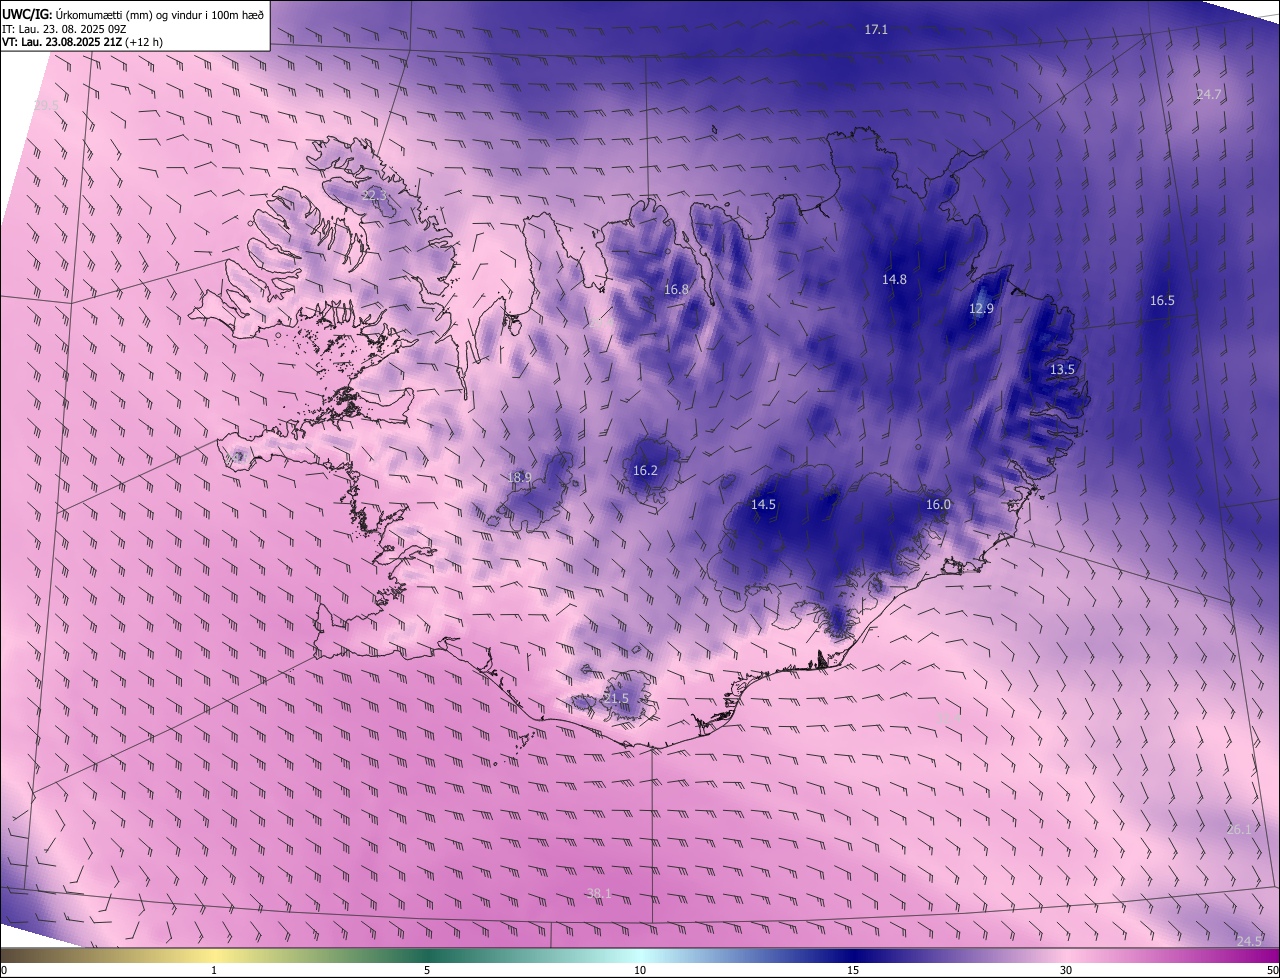The width and height of the screenshot is (1280, 978).
Task: Click the 16.0 value label
Action: tap(938, 505)
